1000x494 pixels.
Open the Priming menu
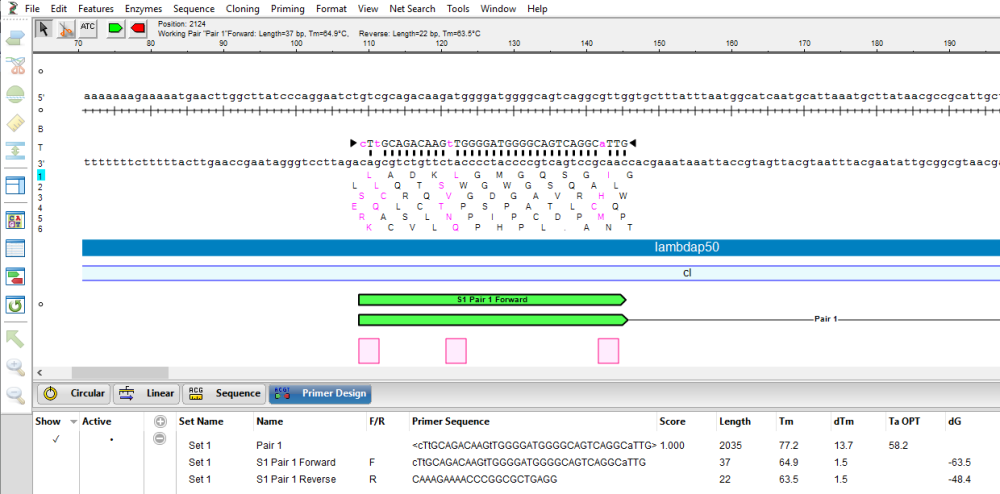pyautogui.click(x=288, y=9)
